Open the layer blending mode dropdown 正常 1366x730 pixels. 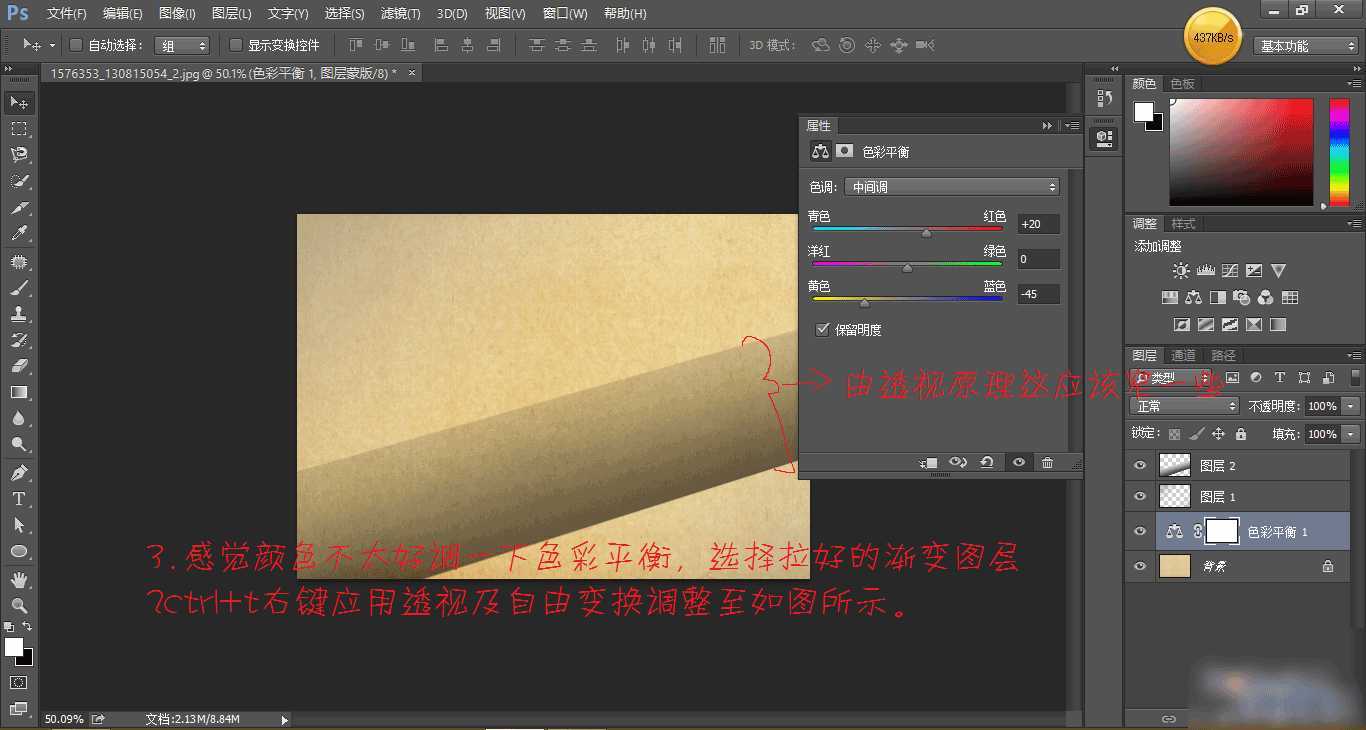pyautogui.click(x=1184, y=406)
